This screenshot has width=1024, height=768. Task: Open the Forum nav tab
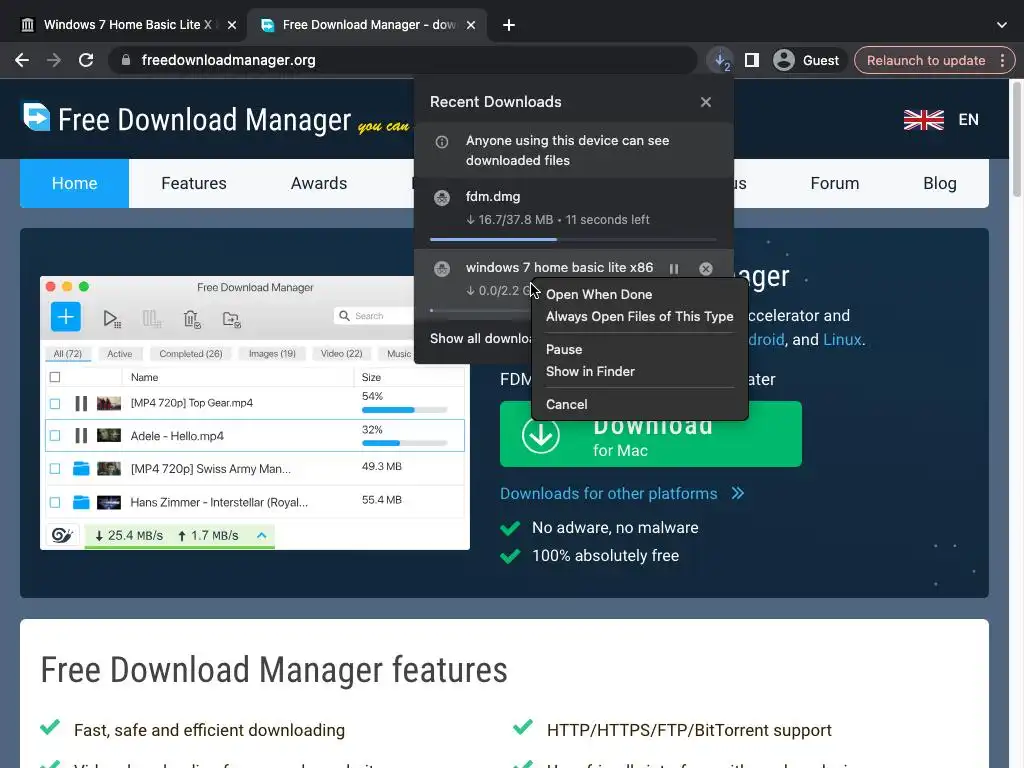[x=835, y=184]
